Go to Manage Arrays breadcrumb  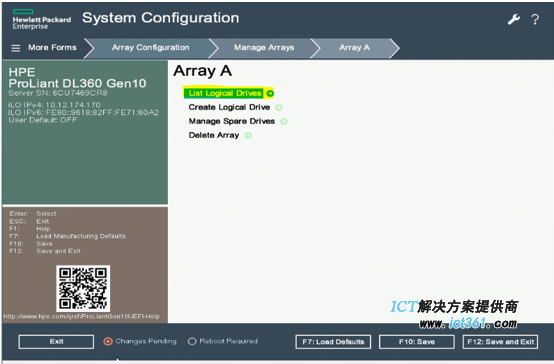[264, 48]
